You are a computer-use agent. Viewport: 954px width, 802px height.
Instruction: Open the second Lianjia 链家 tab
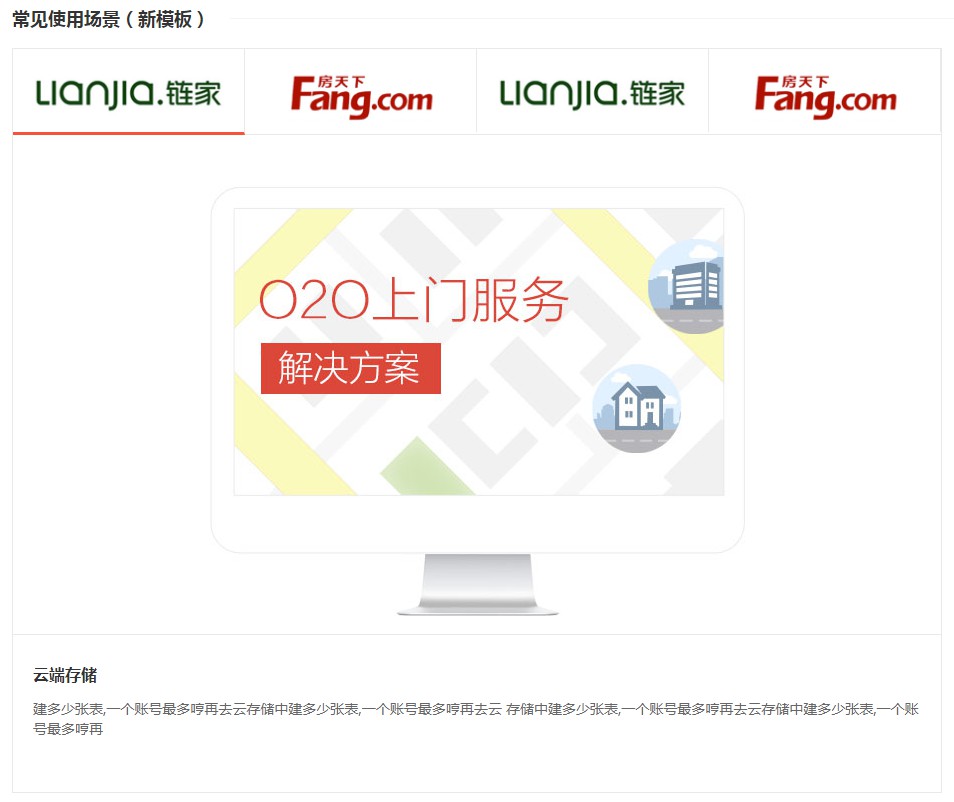point(593,92)
